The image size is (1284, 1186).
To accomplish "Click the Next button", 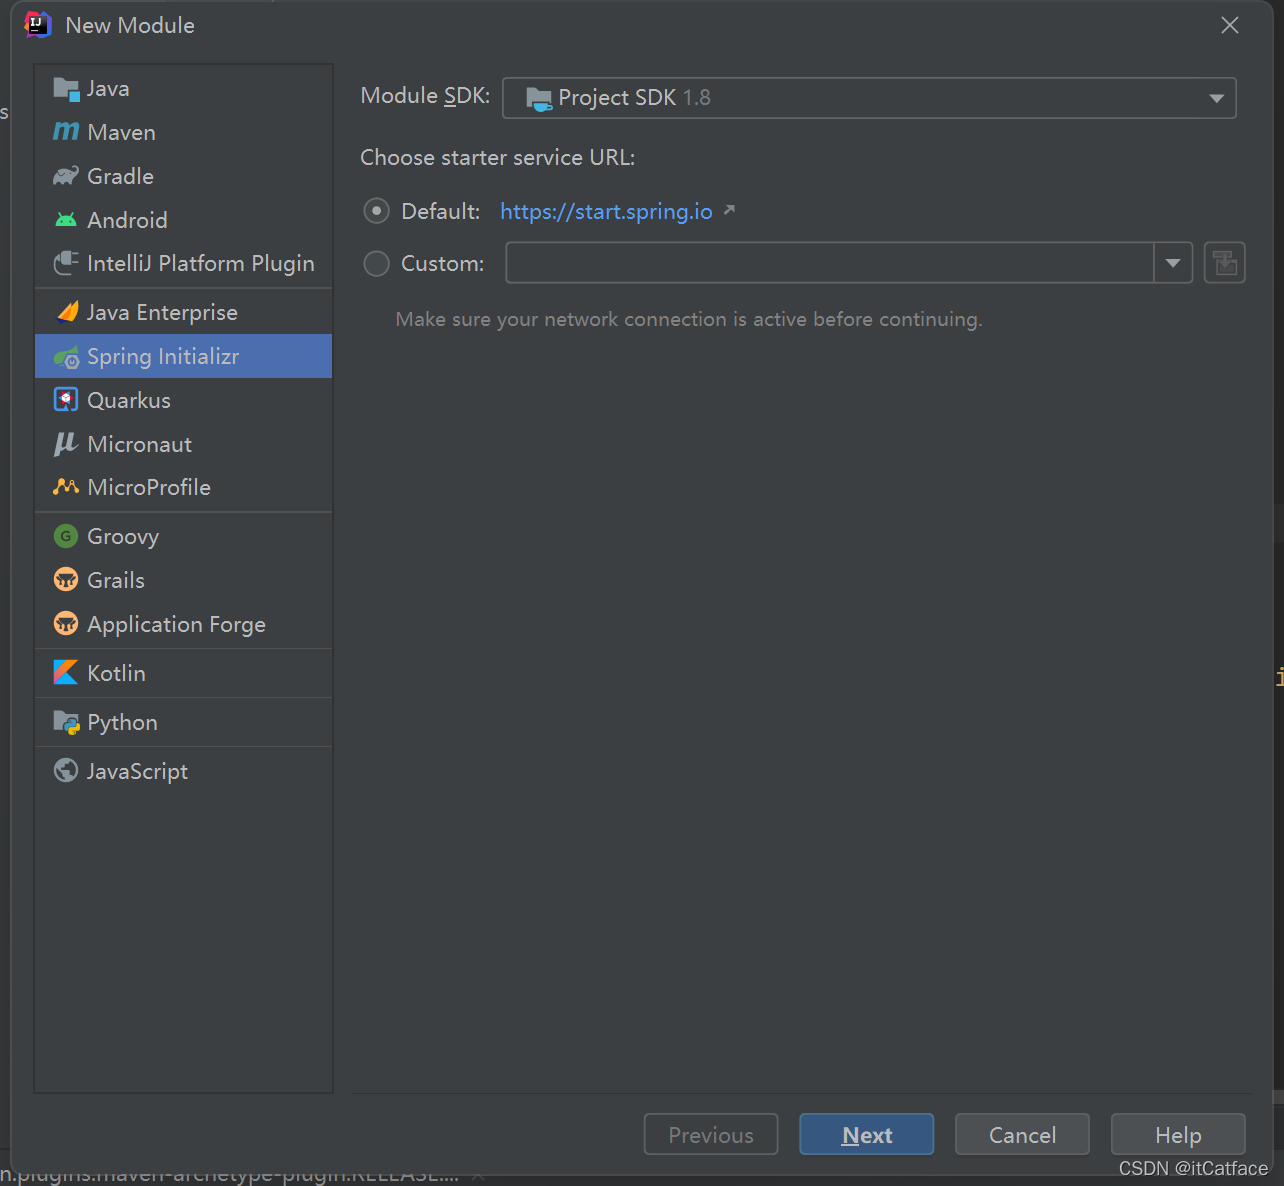I will (867, 1134).
